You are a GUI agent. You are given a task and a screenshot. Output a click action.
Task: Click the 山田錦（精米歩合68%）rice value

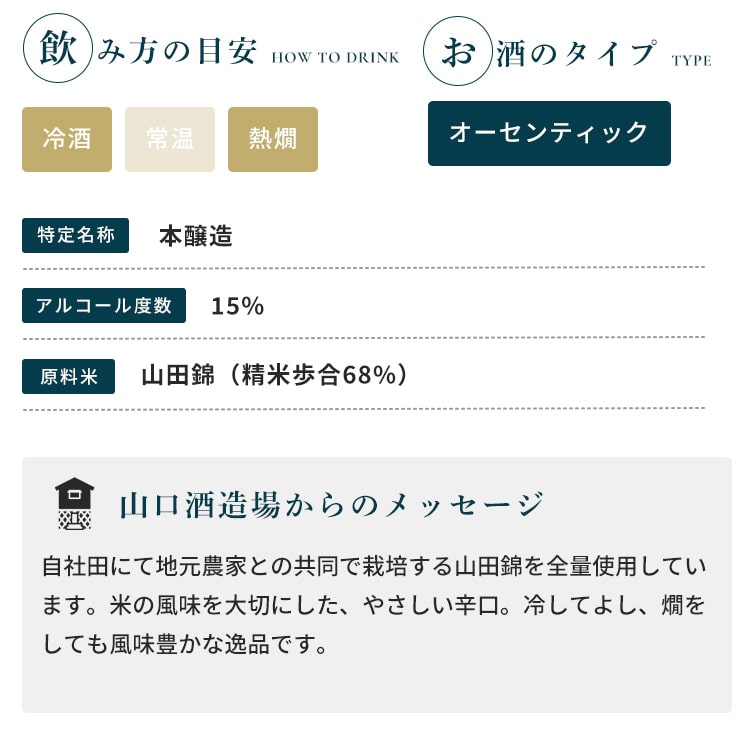275,376
